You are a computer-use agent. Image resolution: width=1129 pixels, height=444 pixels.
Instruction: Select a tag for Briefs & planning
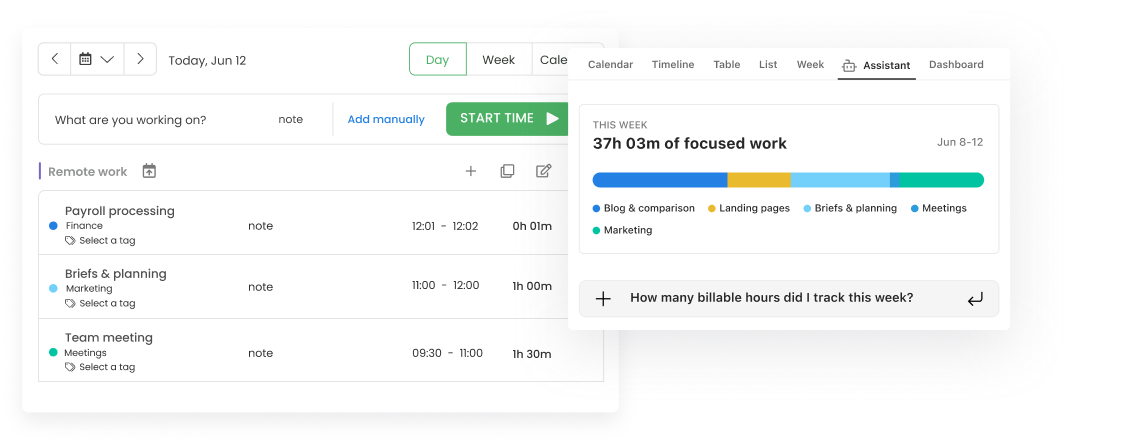tap(107, 304)
